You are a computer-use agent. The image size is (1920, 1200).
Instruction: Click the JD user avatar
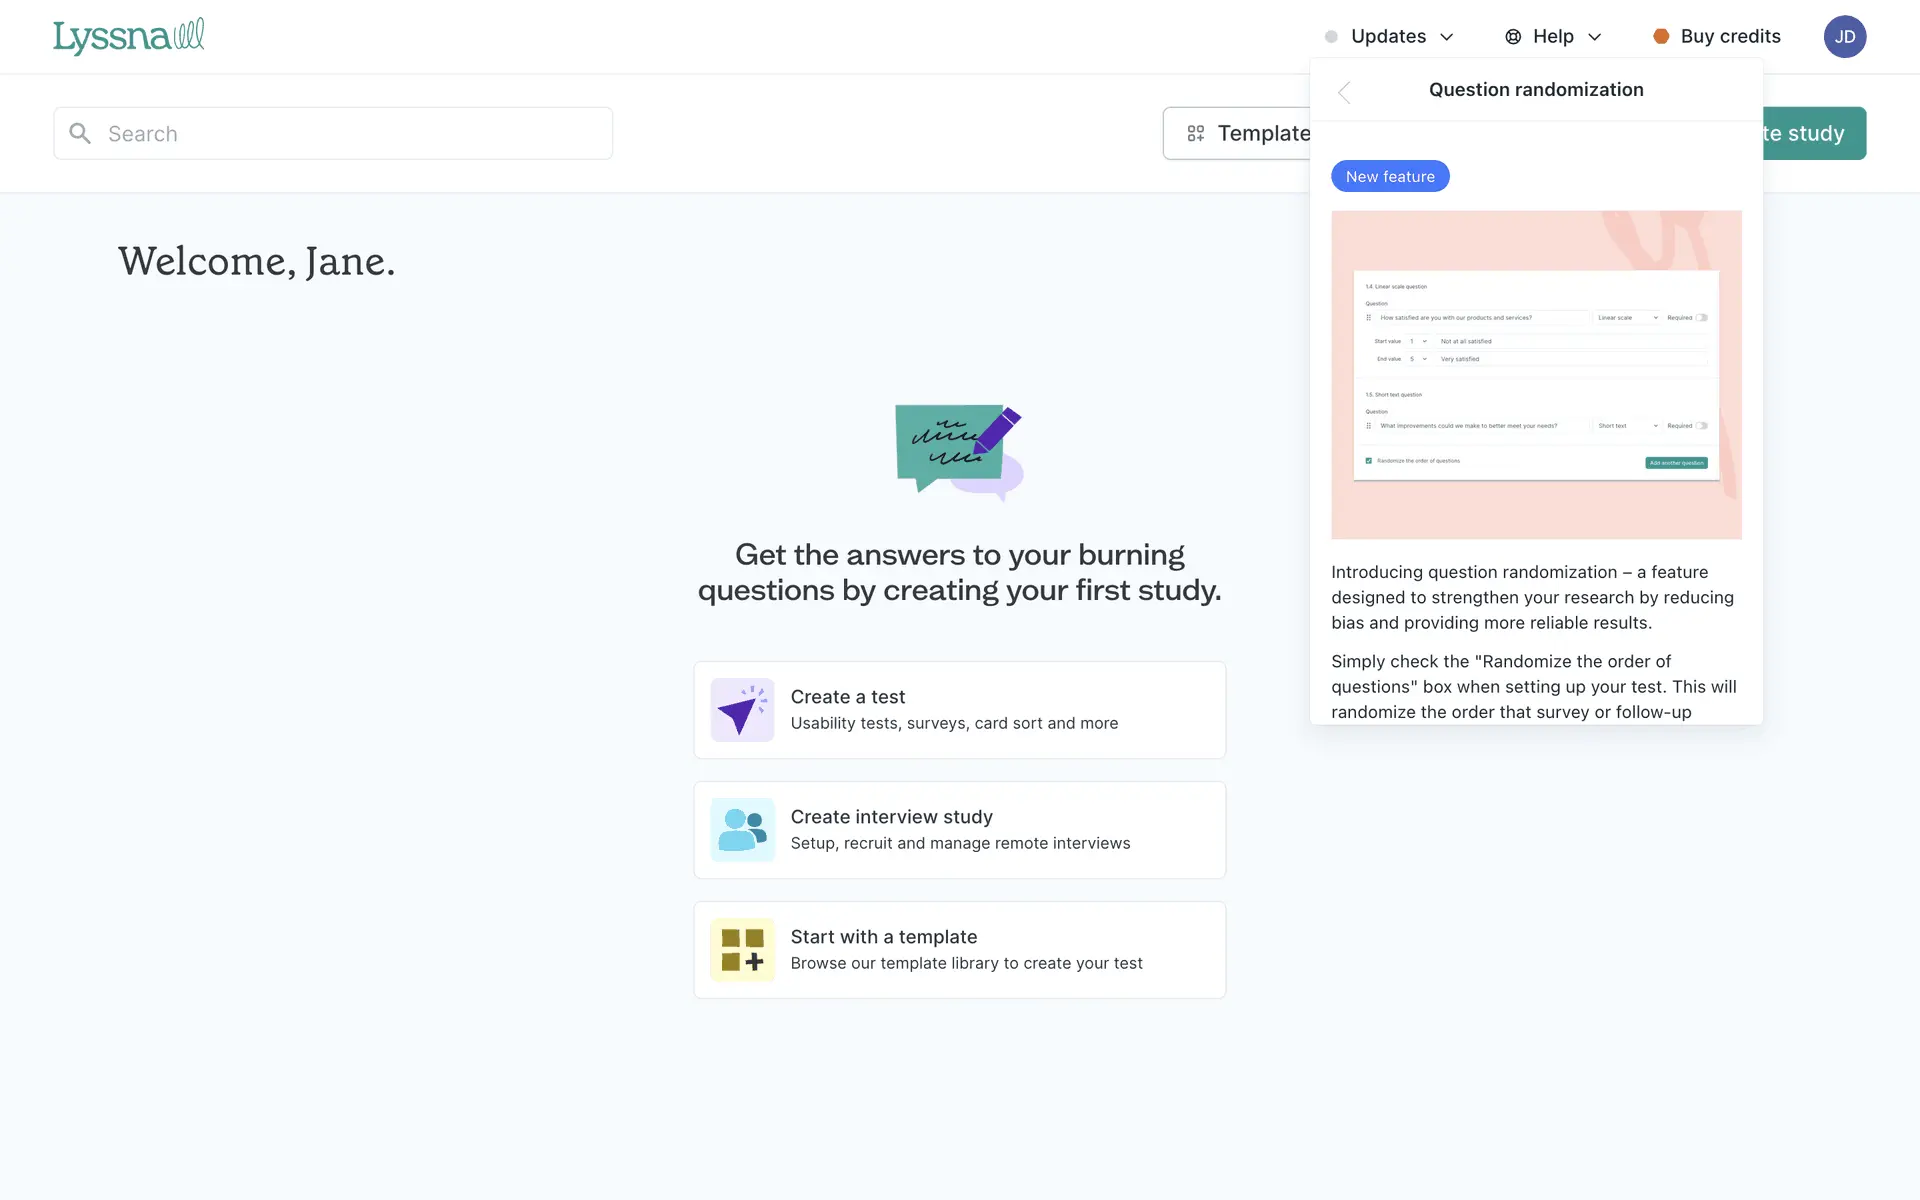click(1844, 36)
